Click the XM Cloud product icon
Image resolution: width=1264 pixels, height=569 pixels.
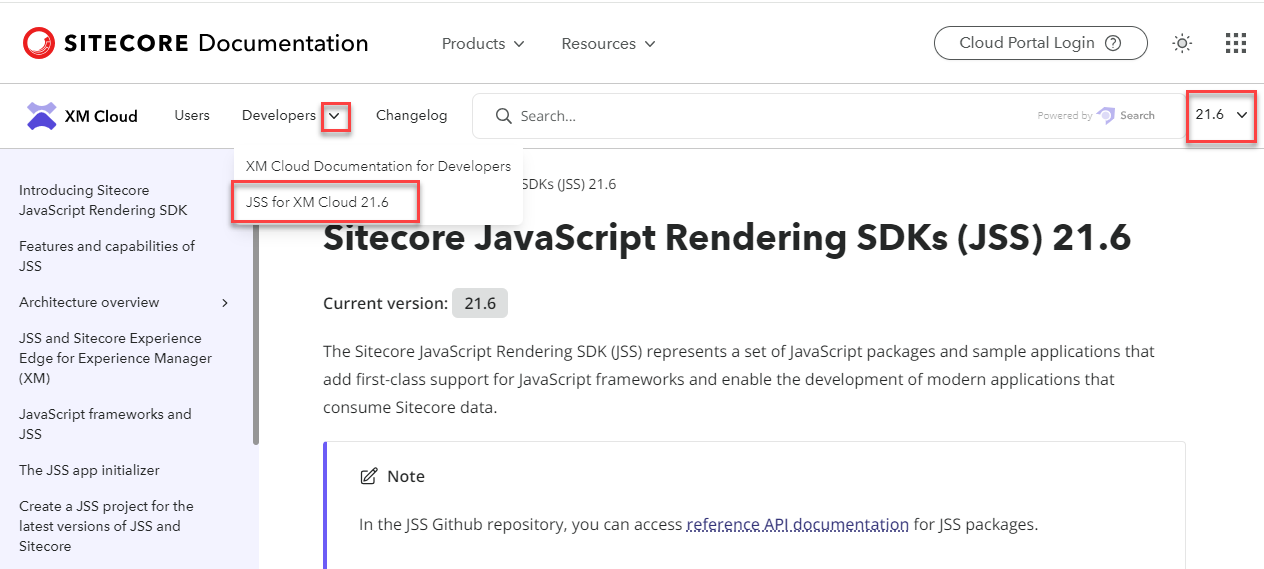click(x=41, y=116)
